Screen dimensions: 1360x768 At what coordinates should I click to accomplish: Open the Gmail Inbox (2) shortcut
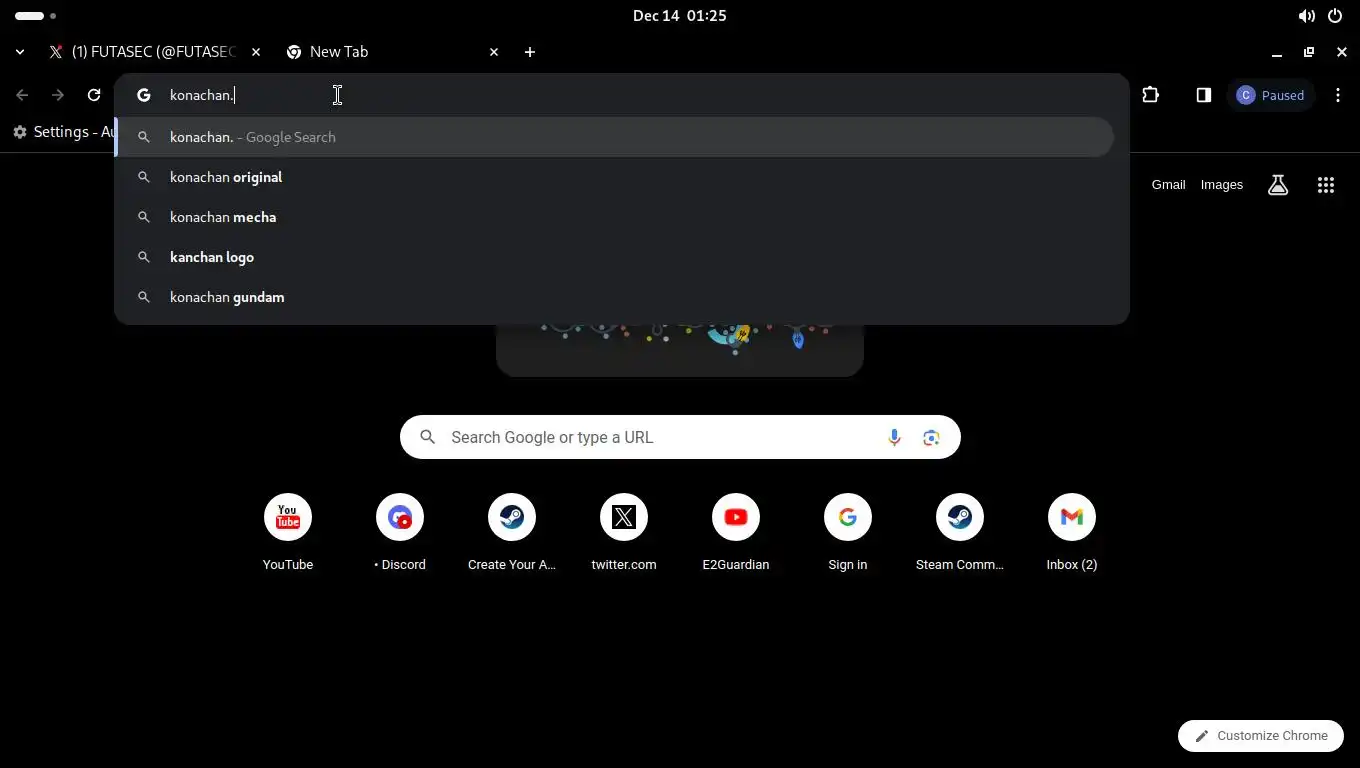coord(1072,533)
